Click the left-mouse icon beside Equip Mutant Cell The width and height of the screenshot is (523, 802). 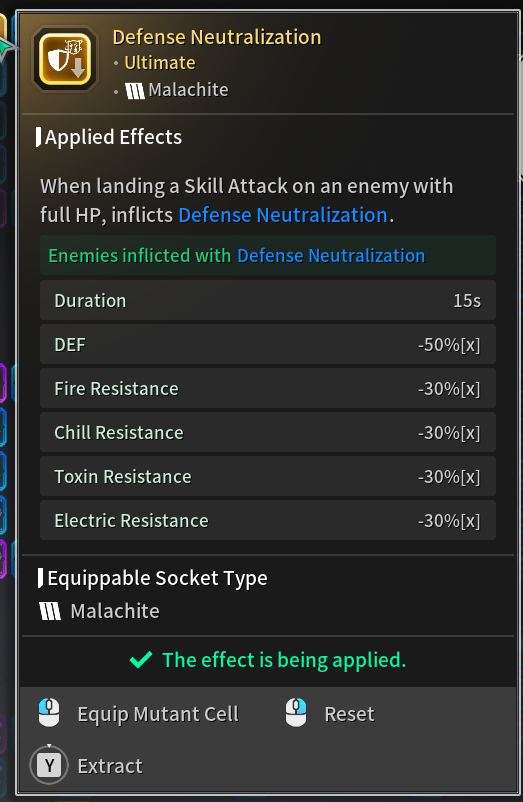(x=49, y=713)
